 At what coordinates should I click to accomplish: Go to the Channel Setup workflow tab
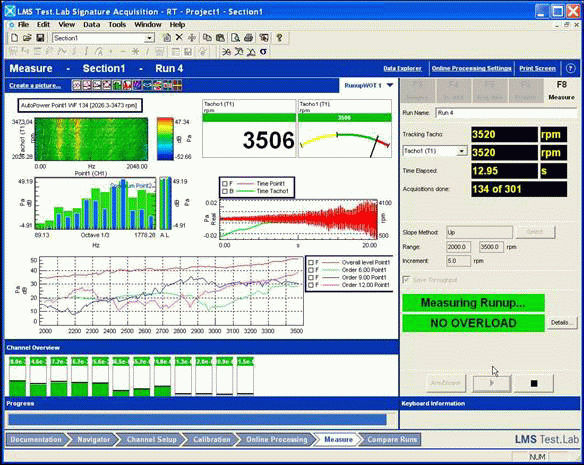[x=152, y=439]
